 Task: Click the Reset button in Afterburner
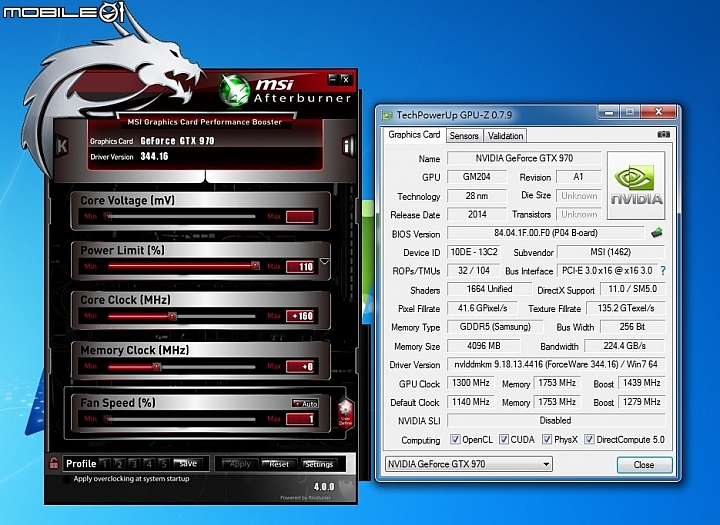click(x=279, y=464)
